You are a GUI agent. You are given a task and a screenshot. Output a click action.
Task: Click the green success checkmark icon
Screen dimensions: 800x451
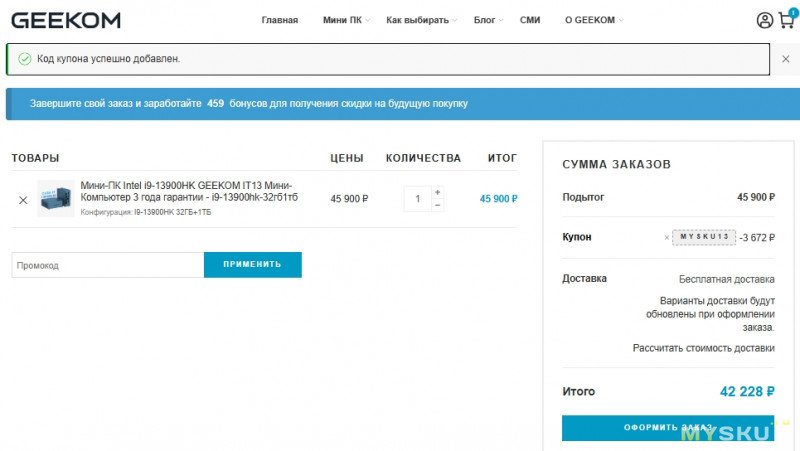pos(24,59)
